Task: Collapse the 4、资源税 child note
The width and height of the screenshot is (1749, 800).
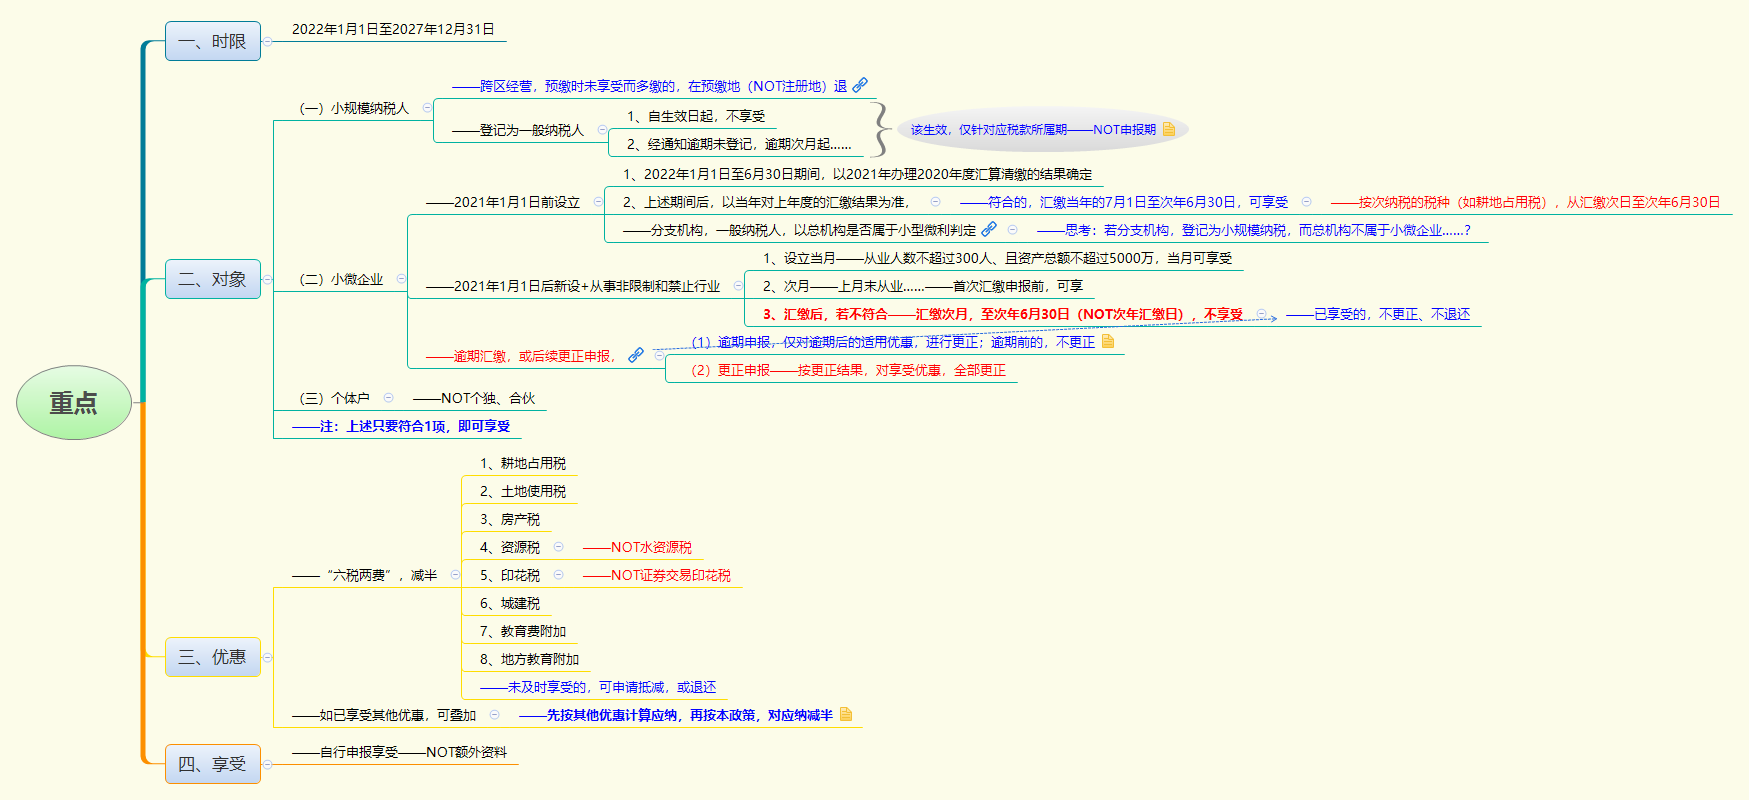Action: [x=558, y=546]
